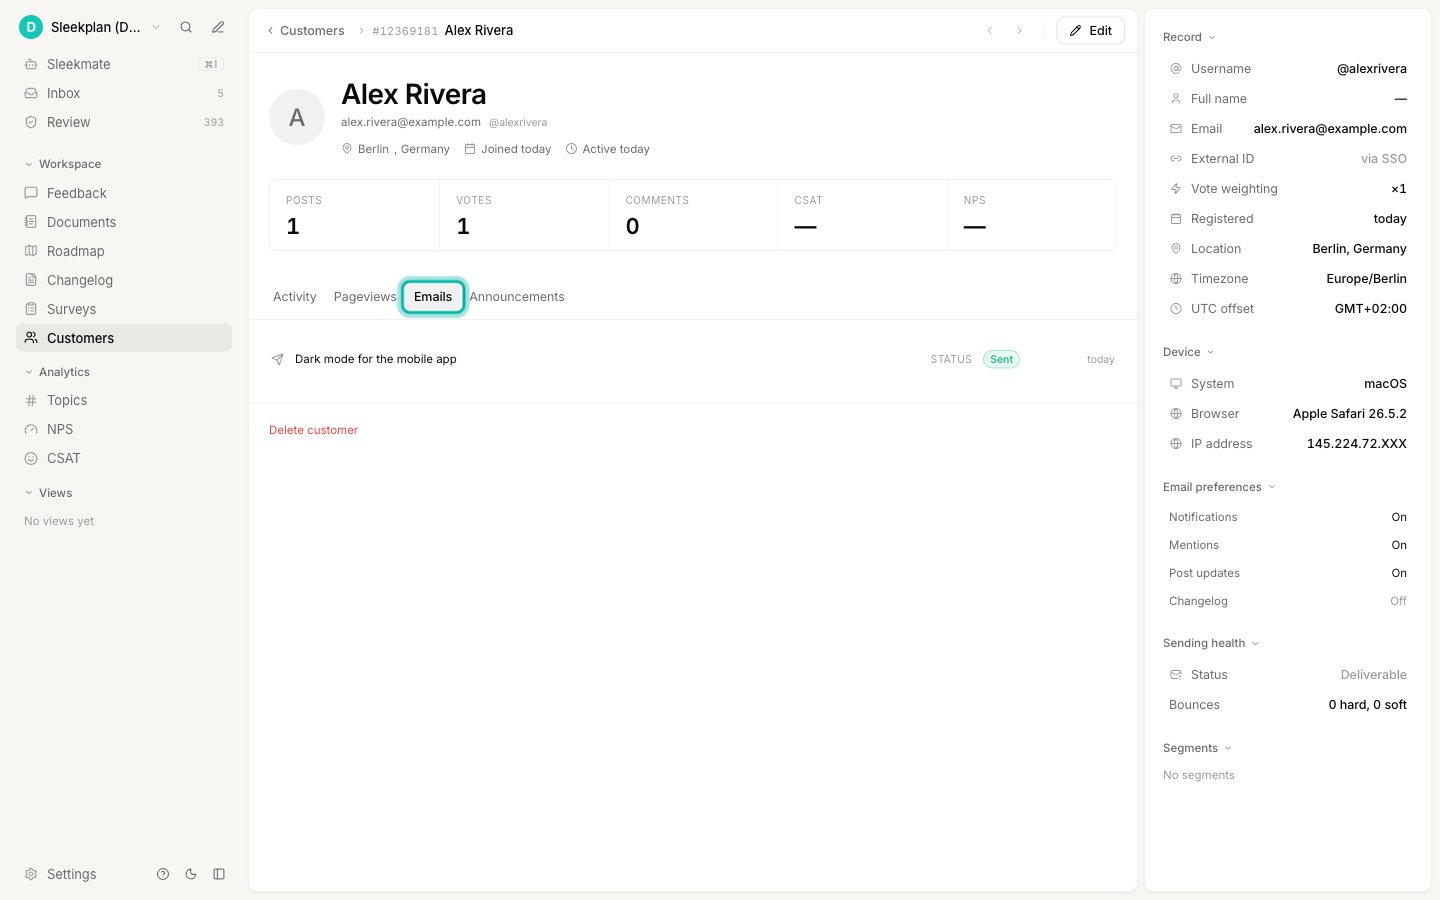The height and width of the screenshot is (900, 1440).
Task: Click Alex Rivera's avatar
Action: [x=297, y=117]
